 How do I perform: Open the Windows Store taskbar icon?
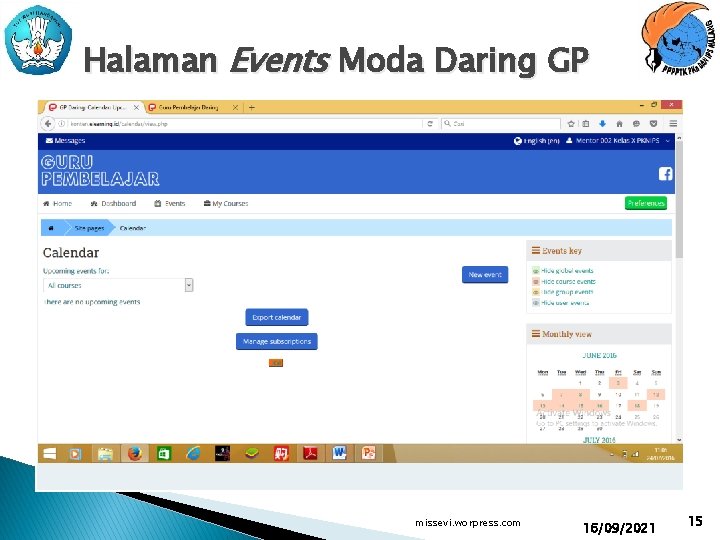[164, 454]
